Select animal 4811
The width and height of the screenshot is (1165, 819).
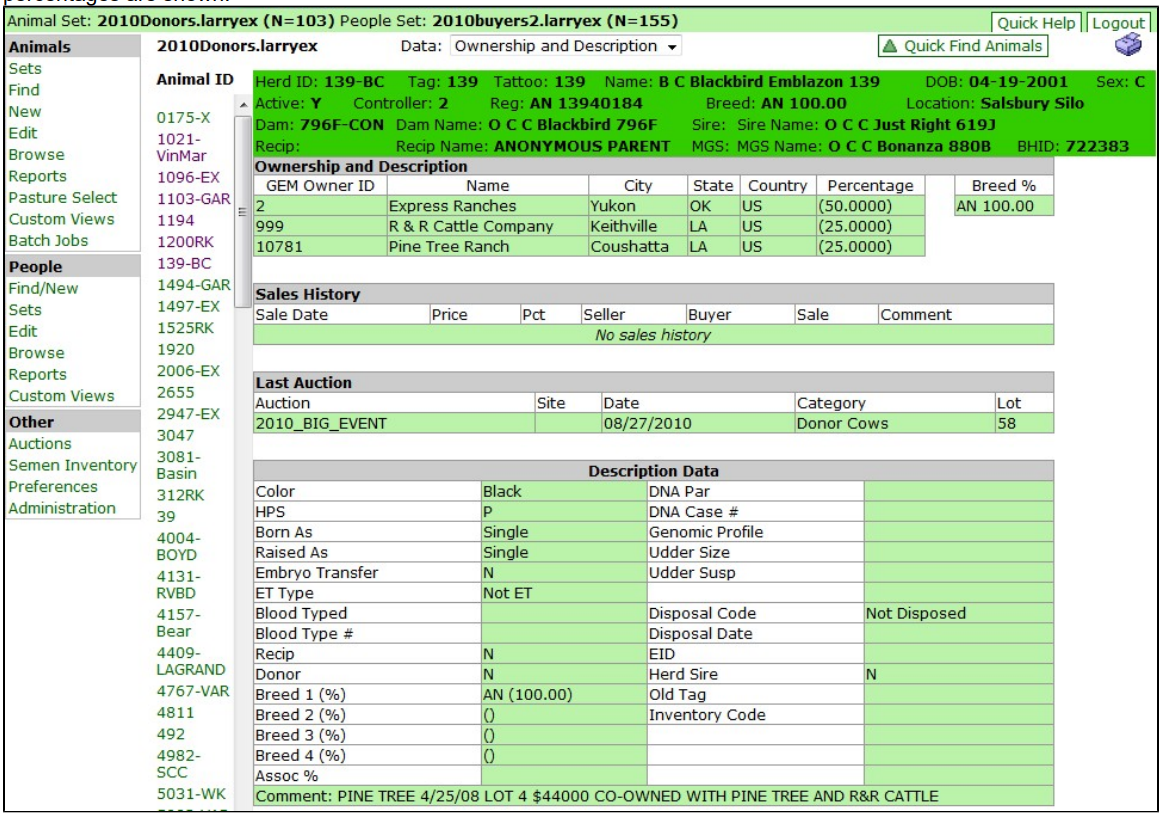pyautogui.click(x=175, y=713)
